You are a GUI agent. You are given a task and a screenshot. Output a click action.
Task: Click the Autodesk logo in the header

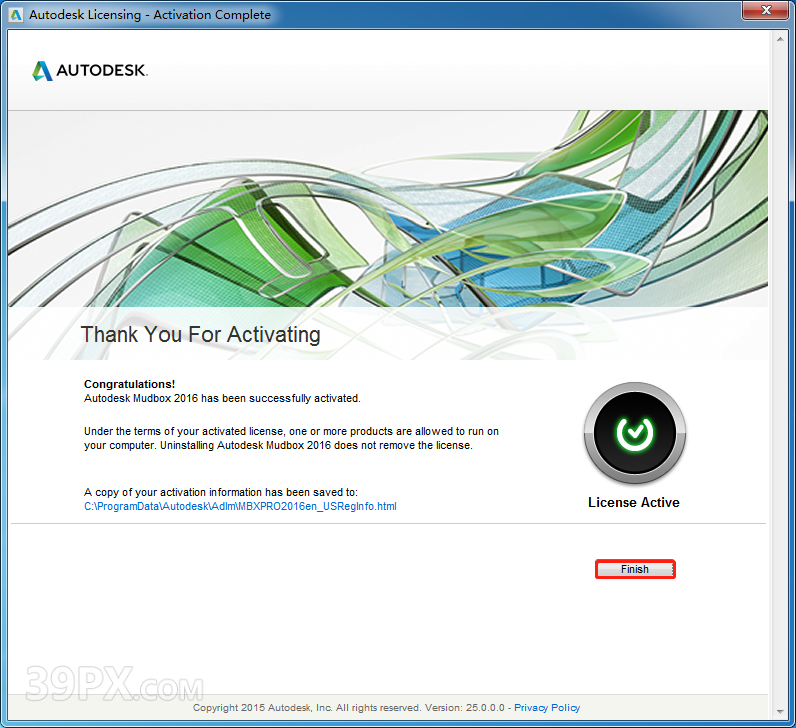pyautogui.click(x=90, y=71)
